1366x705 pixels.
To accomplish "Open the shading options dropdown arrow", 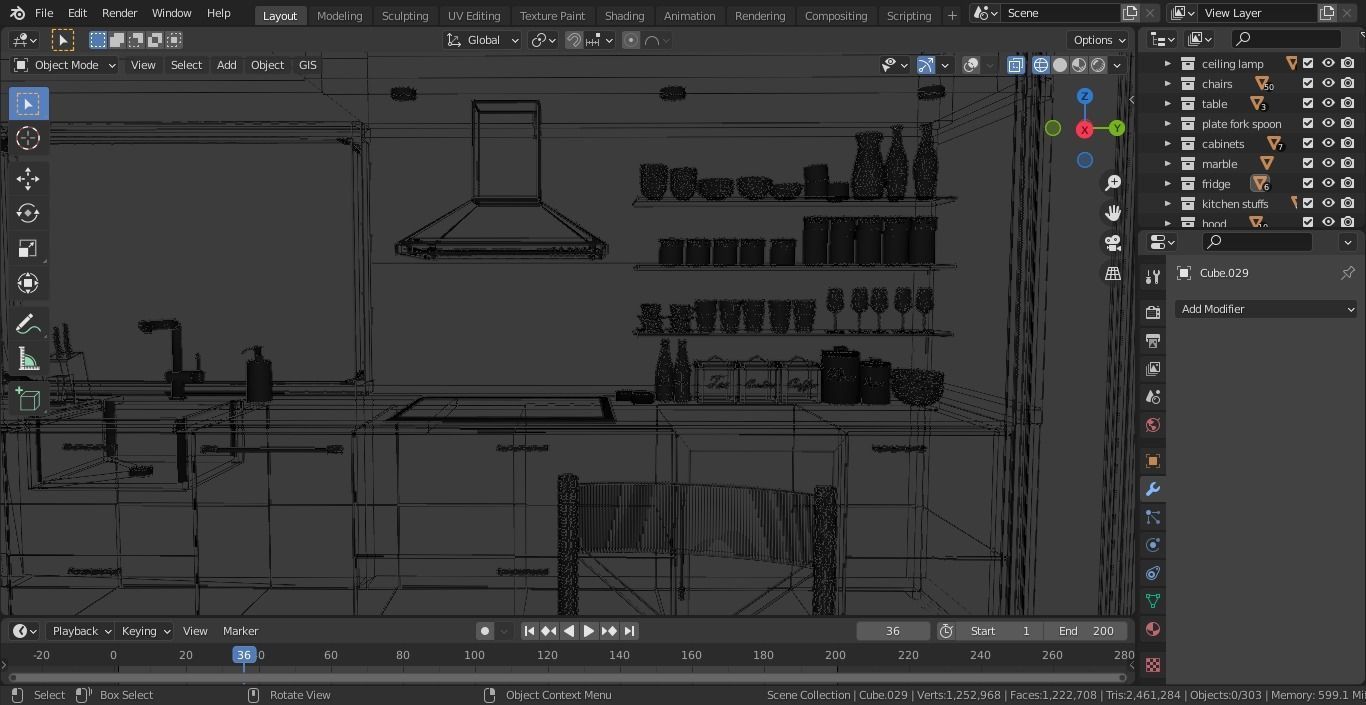I will point(1118,65).
